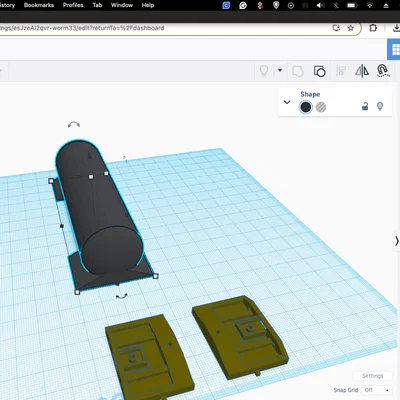Screen dimensions: 400x400
Task: Click black midpoint handle on shape's left edge
Action: pos(62,226)
